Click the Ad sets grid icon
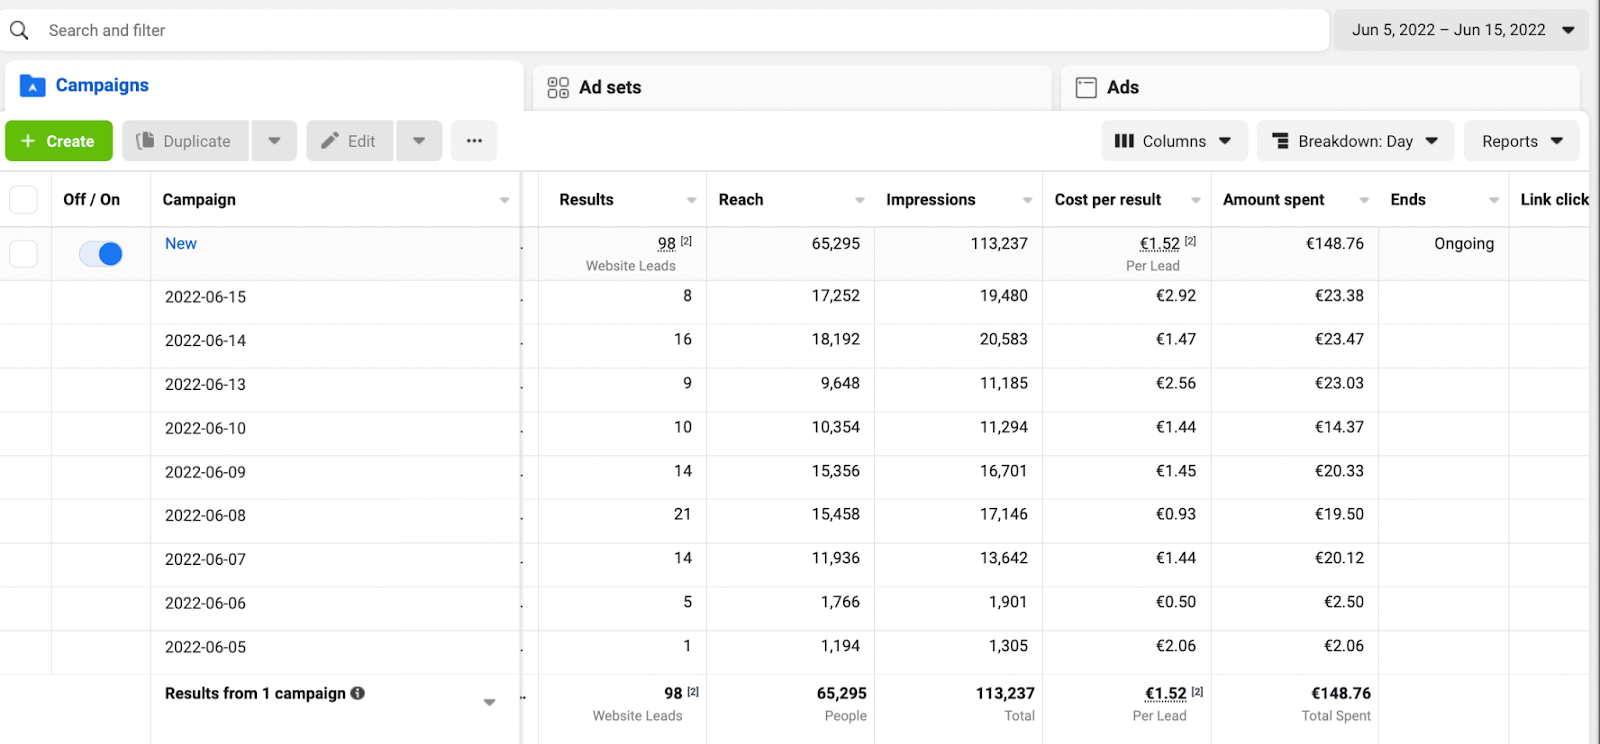The image size is (1600, 744). pos(558,88)
